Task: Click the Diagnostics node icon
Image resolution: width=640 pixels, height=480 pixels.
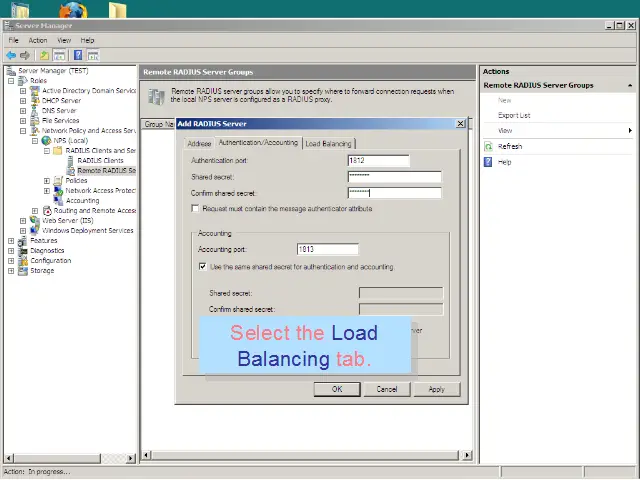Action: (23, 251)
